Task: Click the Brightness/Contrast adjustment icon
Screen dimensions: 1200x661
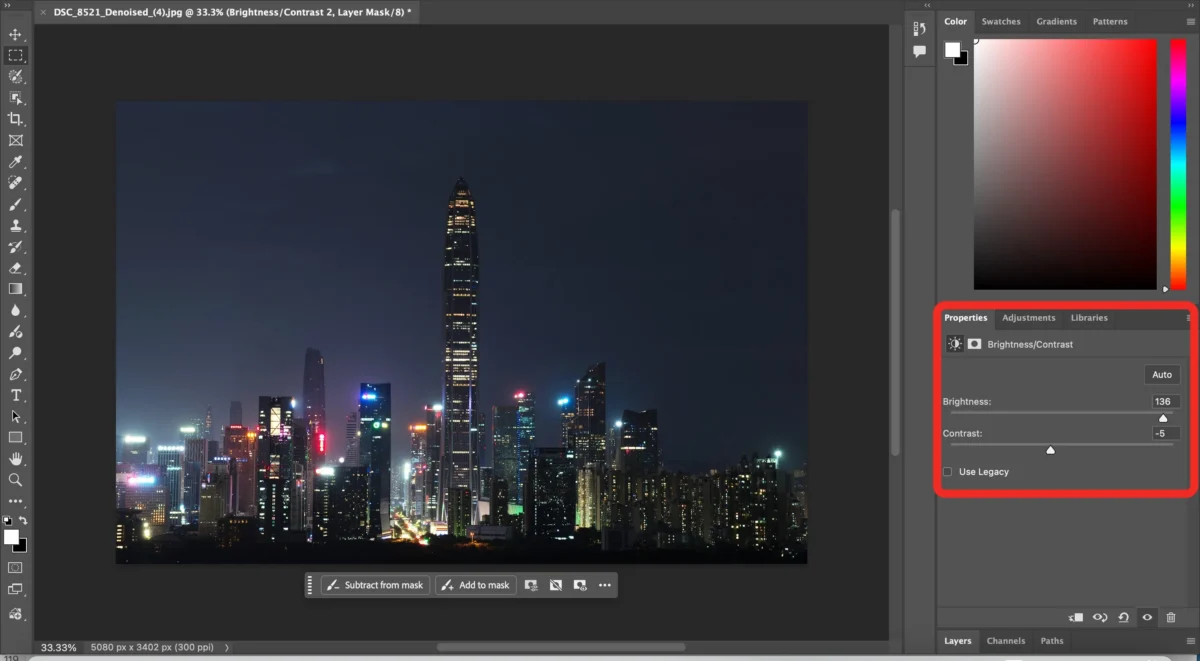Action: [x=954, y=343]
